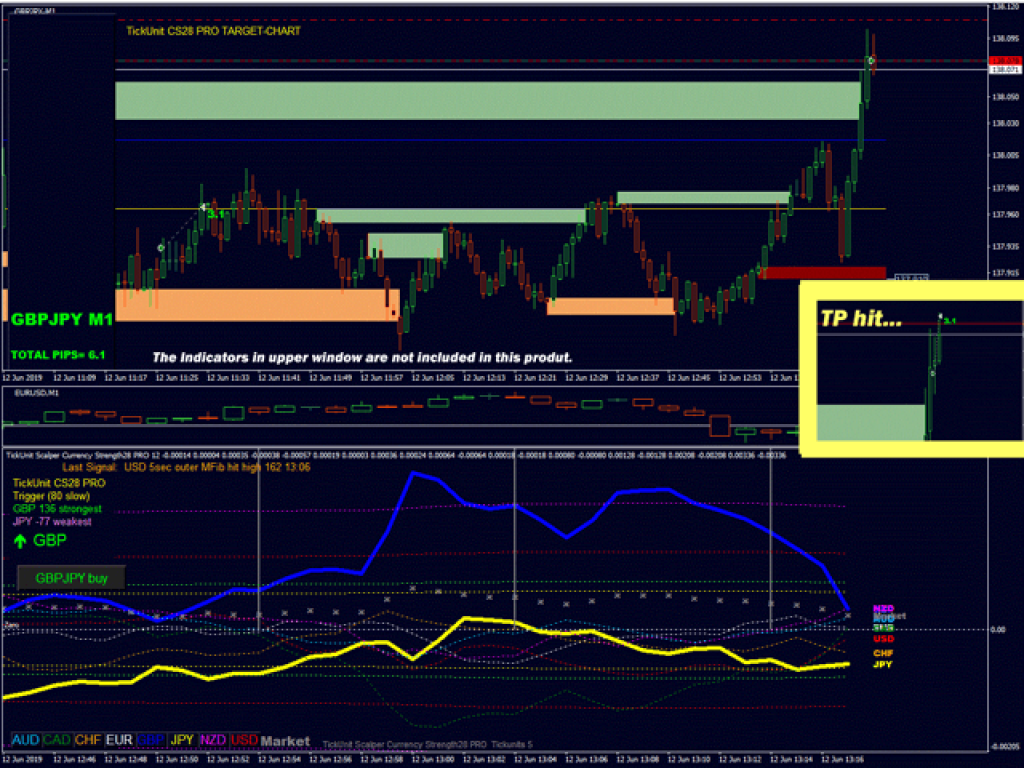
Task: Toggle the CHF label on the right edge
Action: pos(882,653)
